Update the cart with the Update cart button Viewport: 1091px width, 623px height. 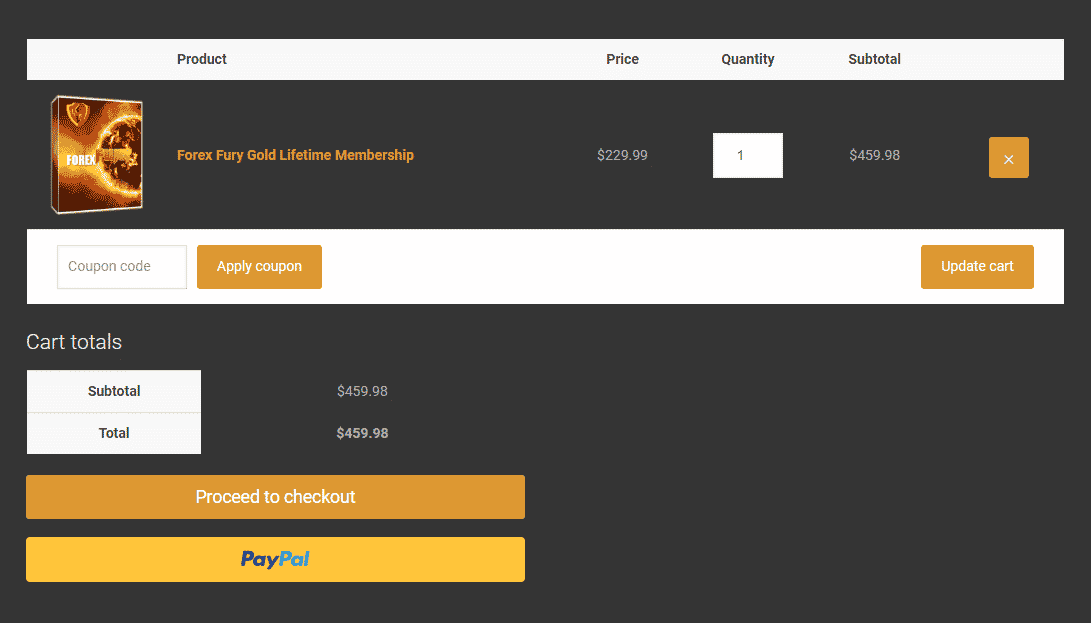pyautogui.click(x=977, y=267)
